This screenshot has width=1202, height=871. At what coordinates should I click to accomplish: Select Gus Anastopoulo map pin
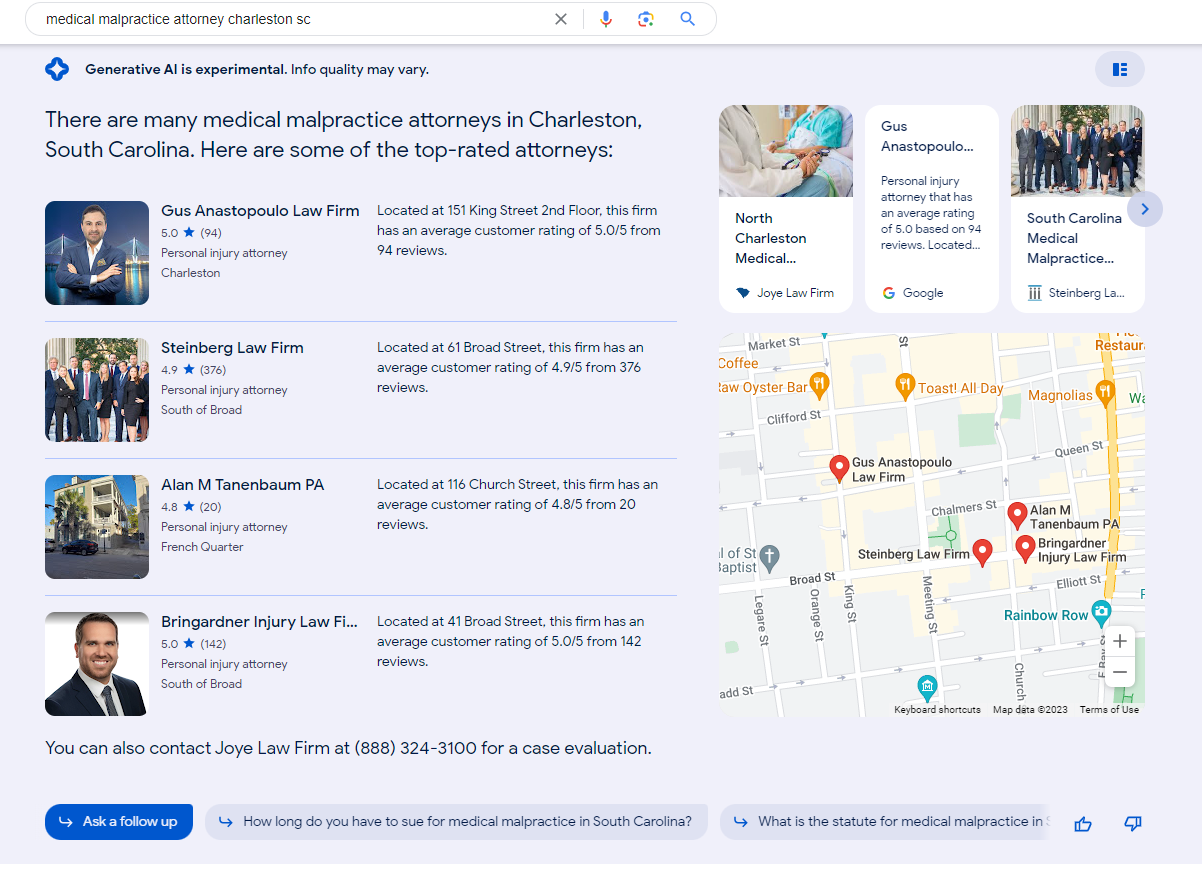point(840,467)
